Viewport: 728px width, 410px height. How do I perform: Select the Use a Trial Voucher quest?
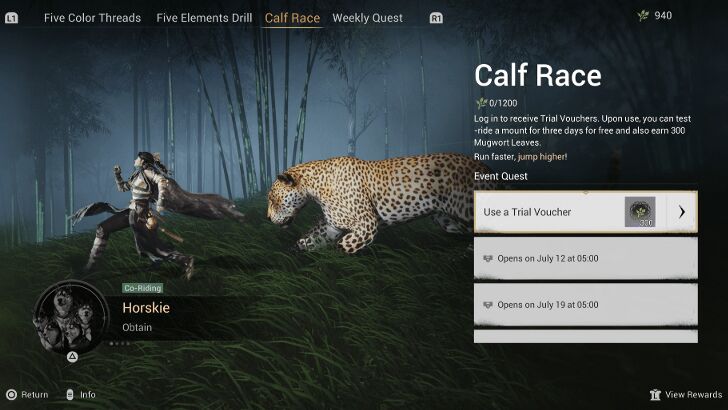(x=585, y=212)
